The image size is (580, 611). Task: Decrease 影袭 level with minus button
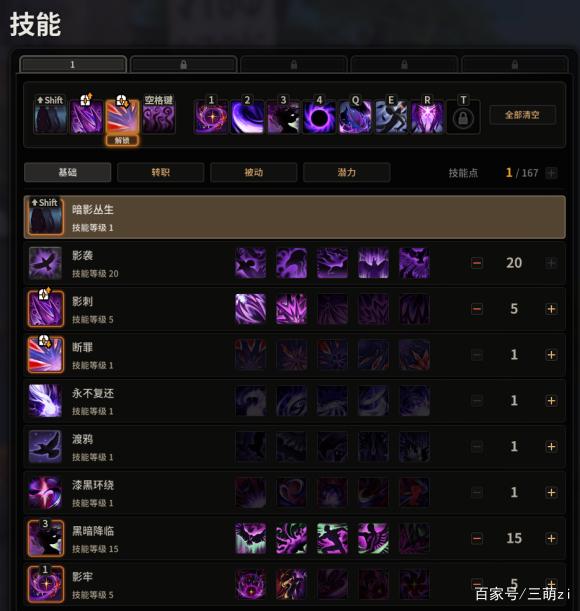click(477, 263)
